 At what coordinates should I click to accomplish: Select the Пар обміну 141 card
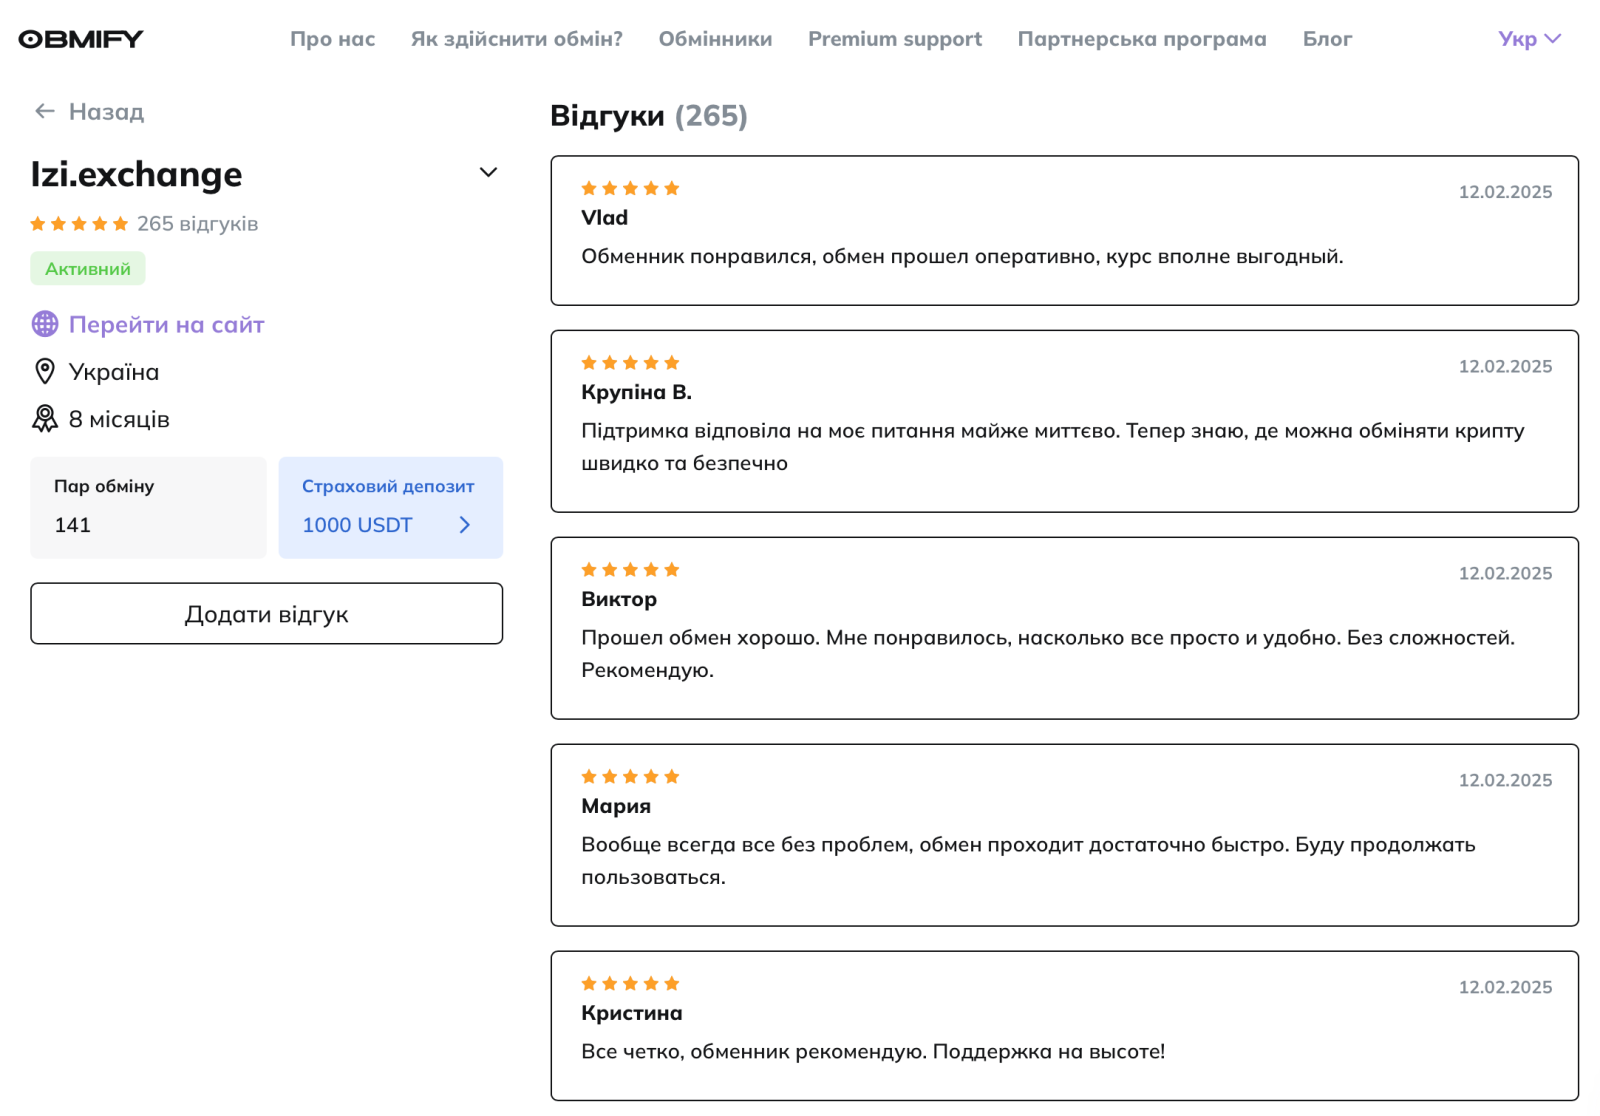[148, 508]
